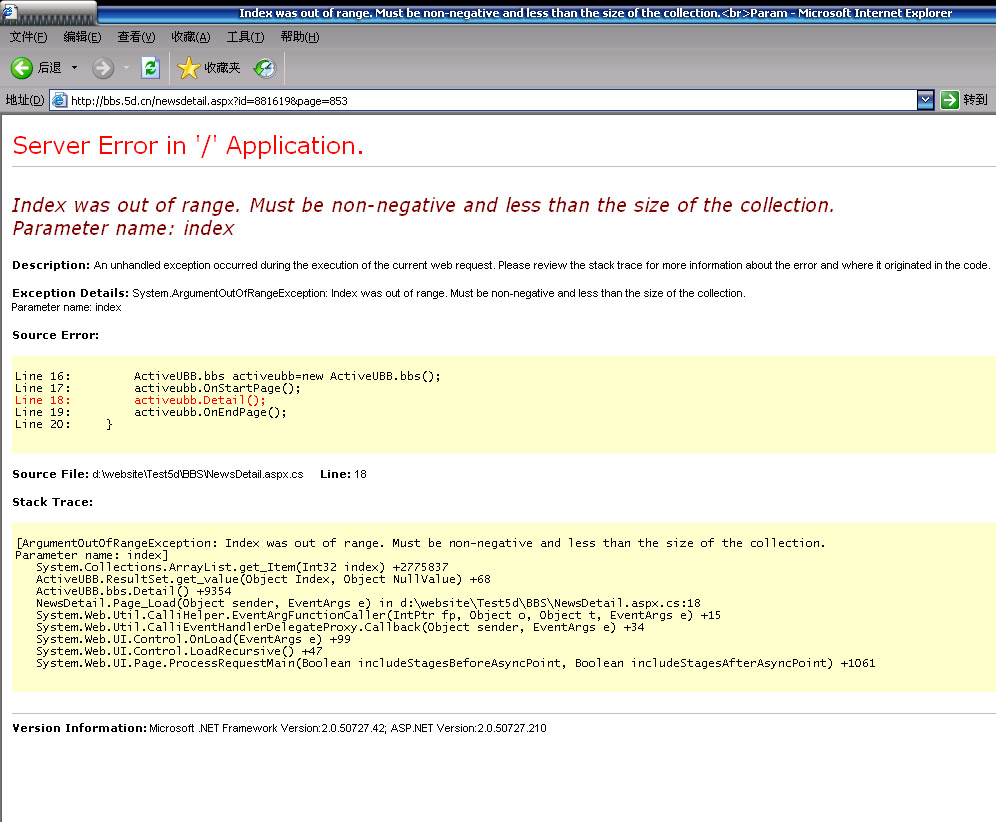Screen dimensions: 996x822
Task: Open the 编辑(E) menu
Action: coord(83,37)
